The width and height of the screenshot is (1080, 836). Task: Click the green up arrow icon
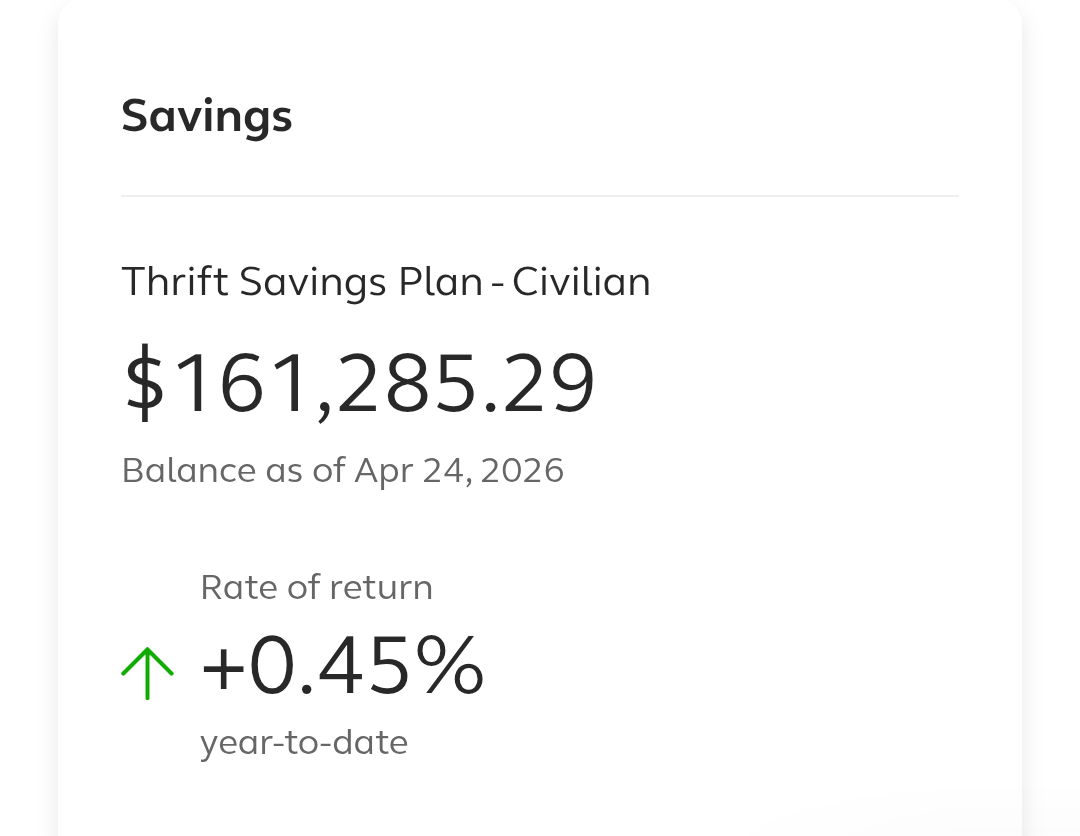[x=147, y=672]
